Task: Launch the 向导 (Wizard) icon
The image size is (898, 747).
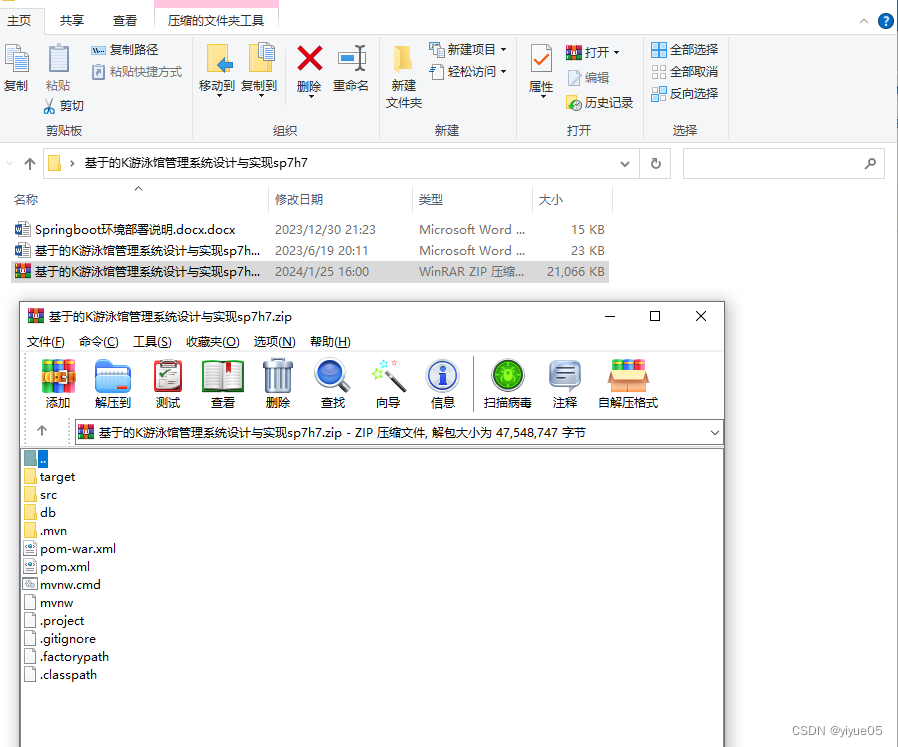Action: point(388,383)
